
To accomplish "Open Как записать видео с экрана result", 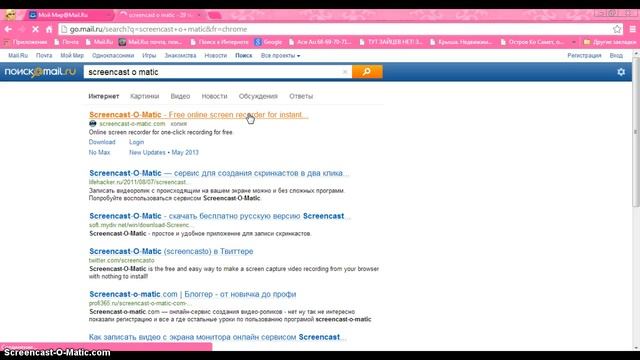I will click(217, 337).
